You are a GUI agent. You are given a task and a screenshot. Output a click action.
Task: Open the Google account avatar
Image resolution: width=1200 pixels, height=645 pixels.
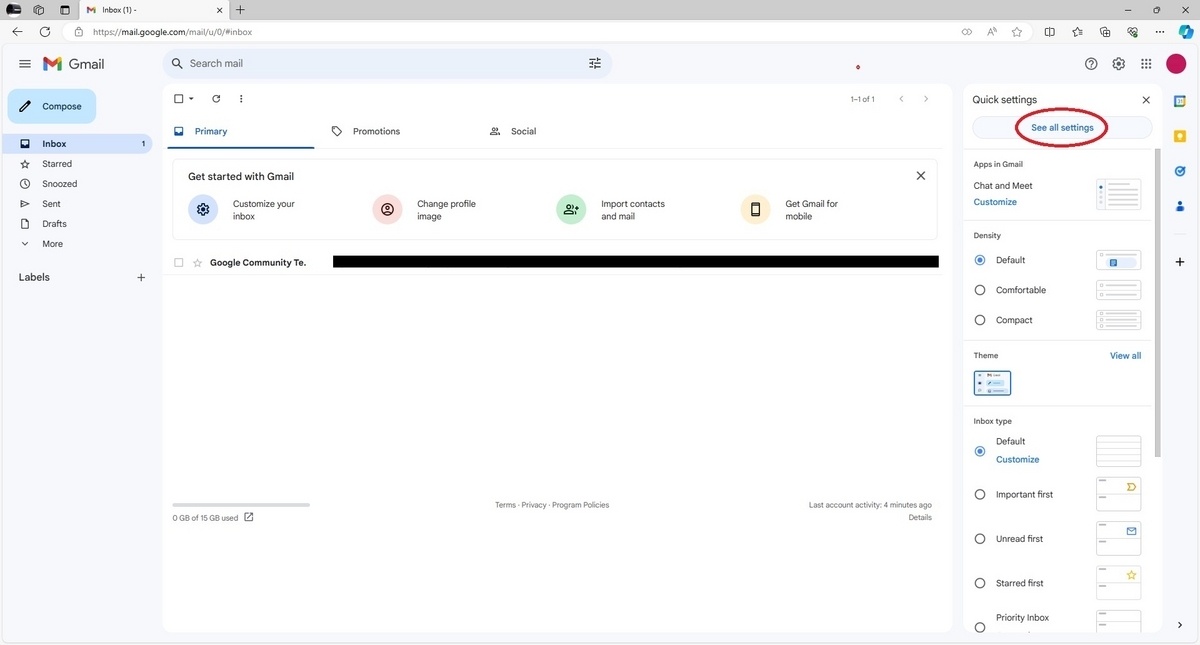[x=1176, y=64]
